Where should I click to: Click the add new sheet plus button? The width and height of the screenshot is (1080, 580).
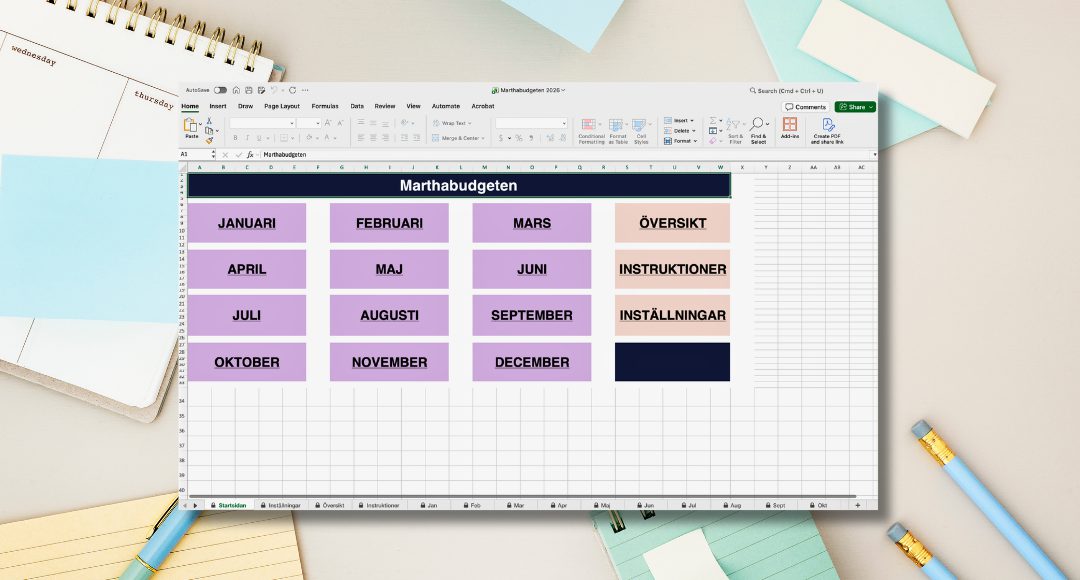tap(857, 506)
